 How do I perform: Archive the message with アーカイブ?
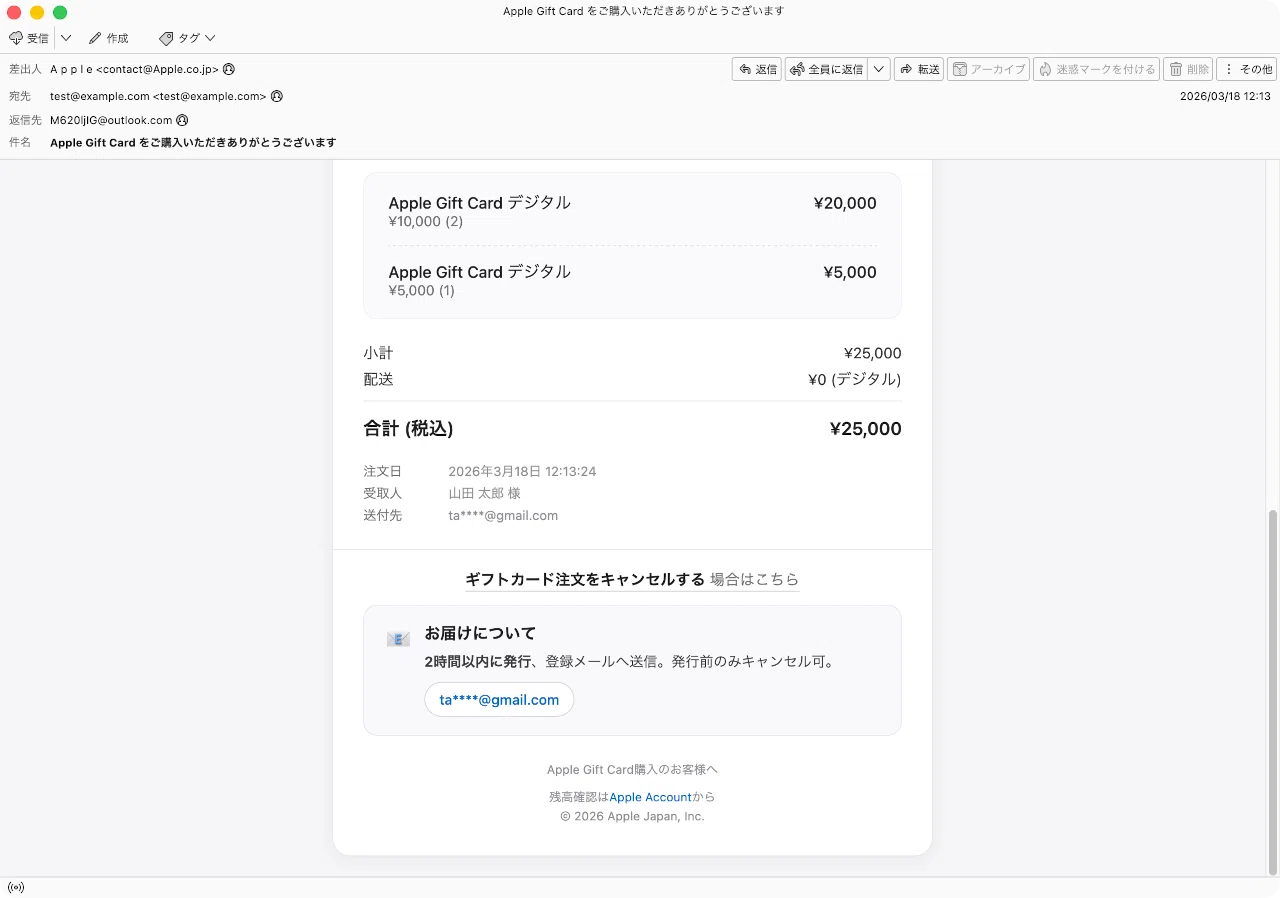click(x=989, y=69)
